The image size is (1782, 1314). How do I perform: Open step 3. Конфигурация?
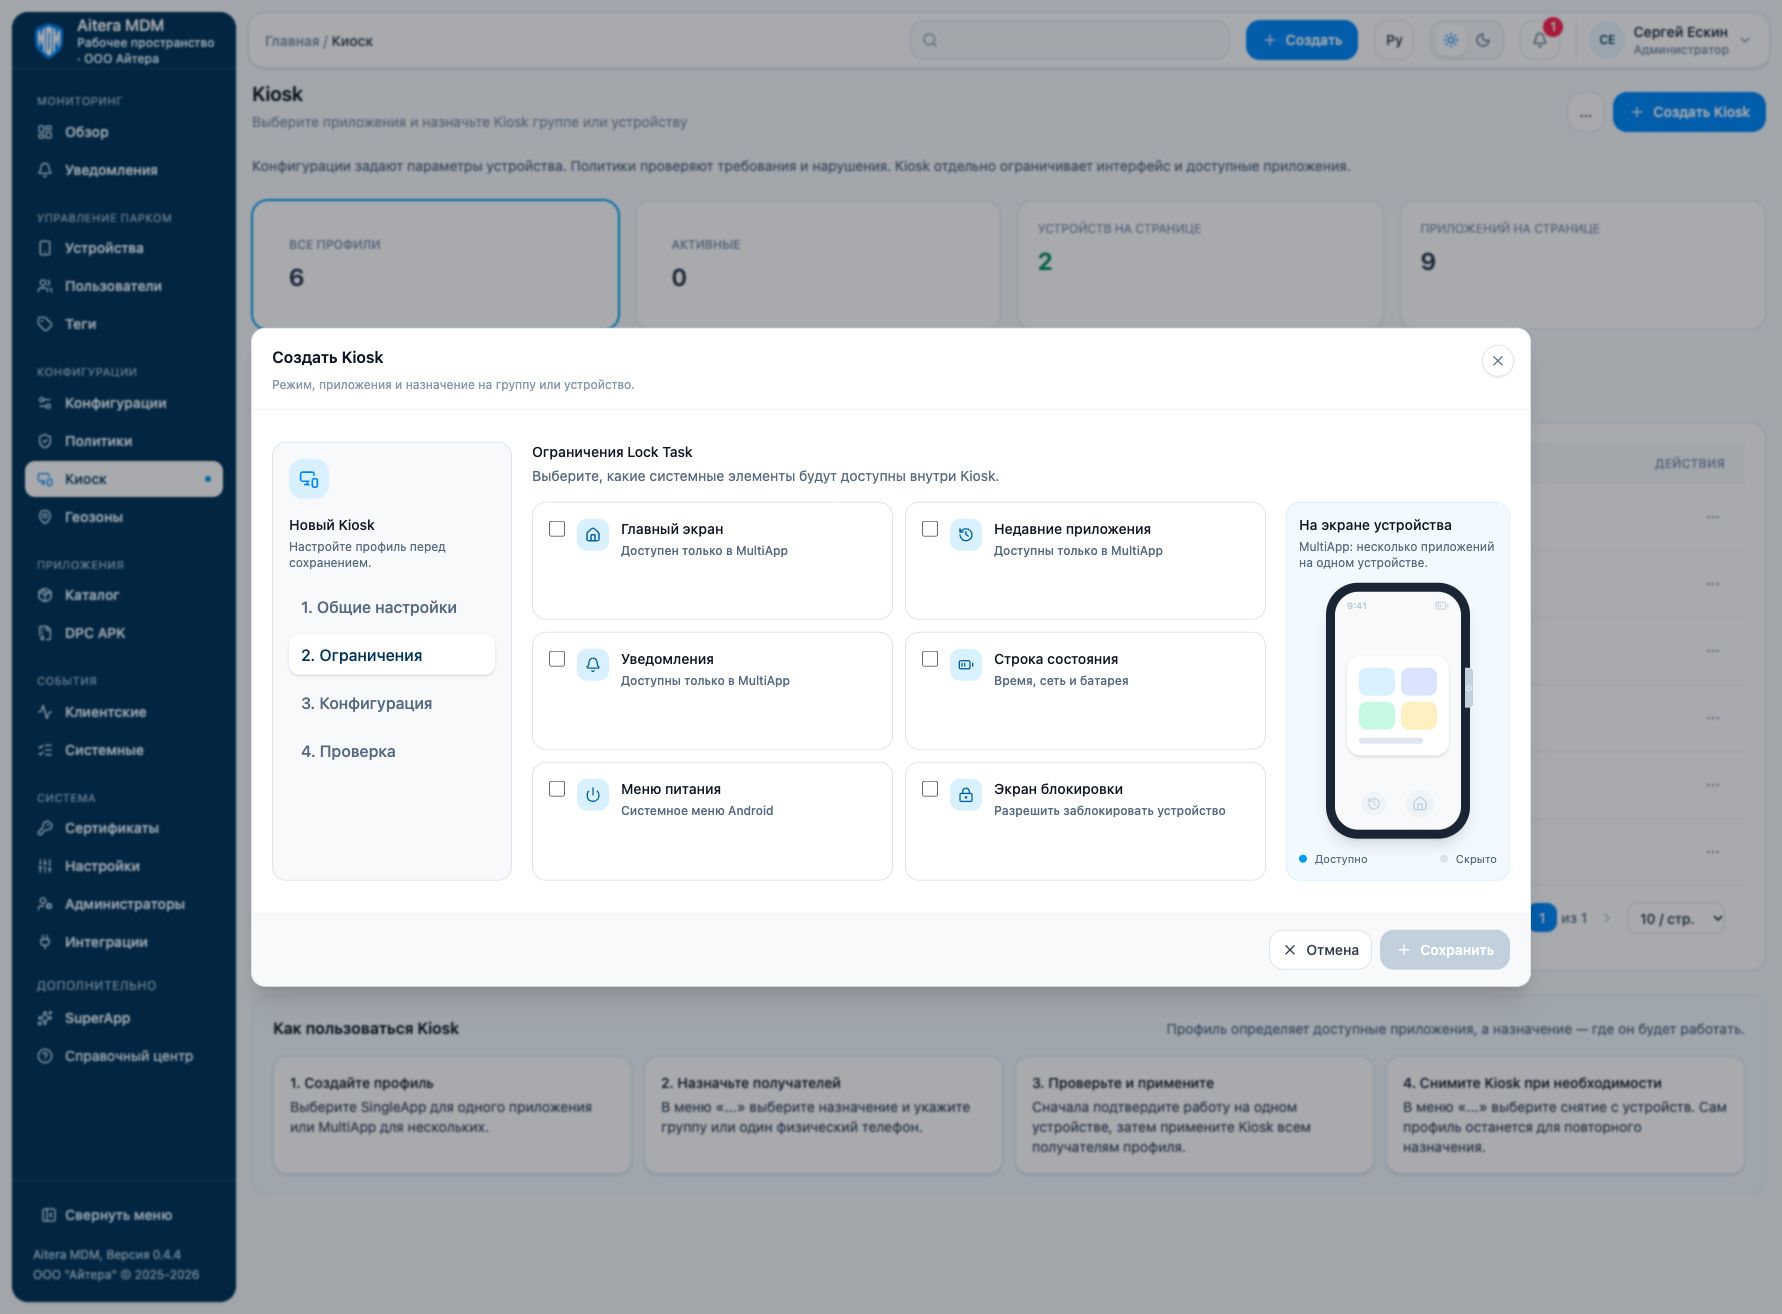tap(392, 703)
